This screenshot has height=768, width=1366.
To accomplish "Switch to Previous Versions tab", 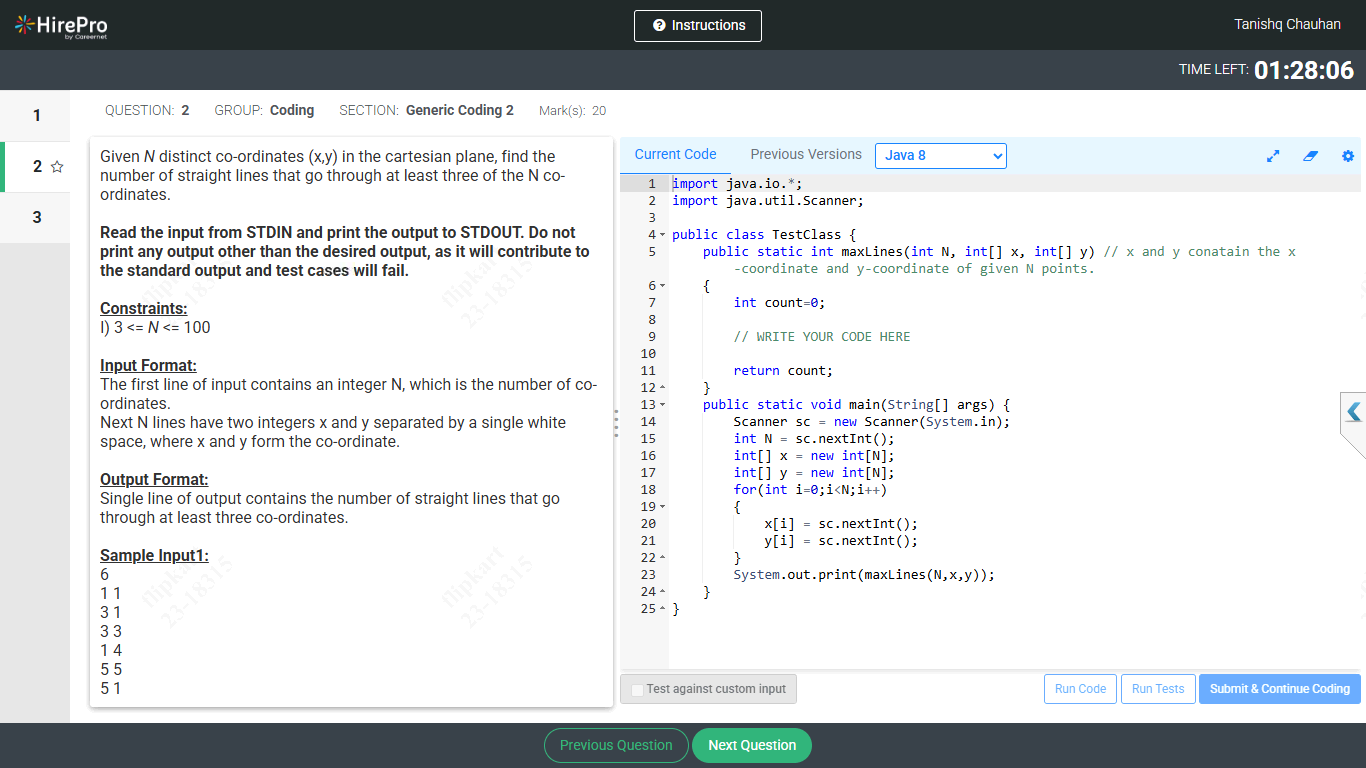I will click(x=806, y=155).
